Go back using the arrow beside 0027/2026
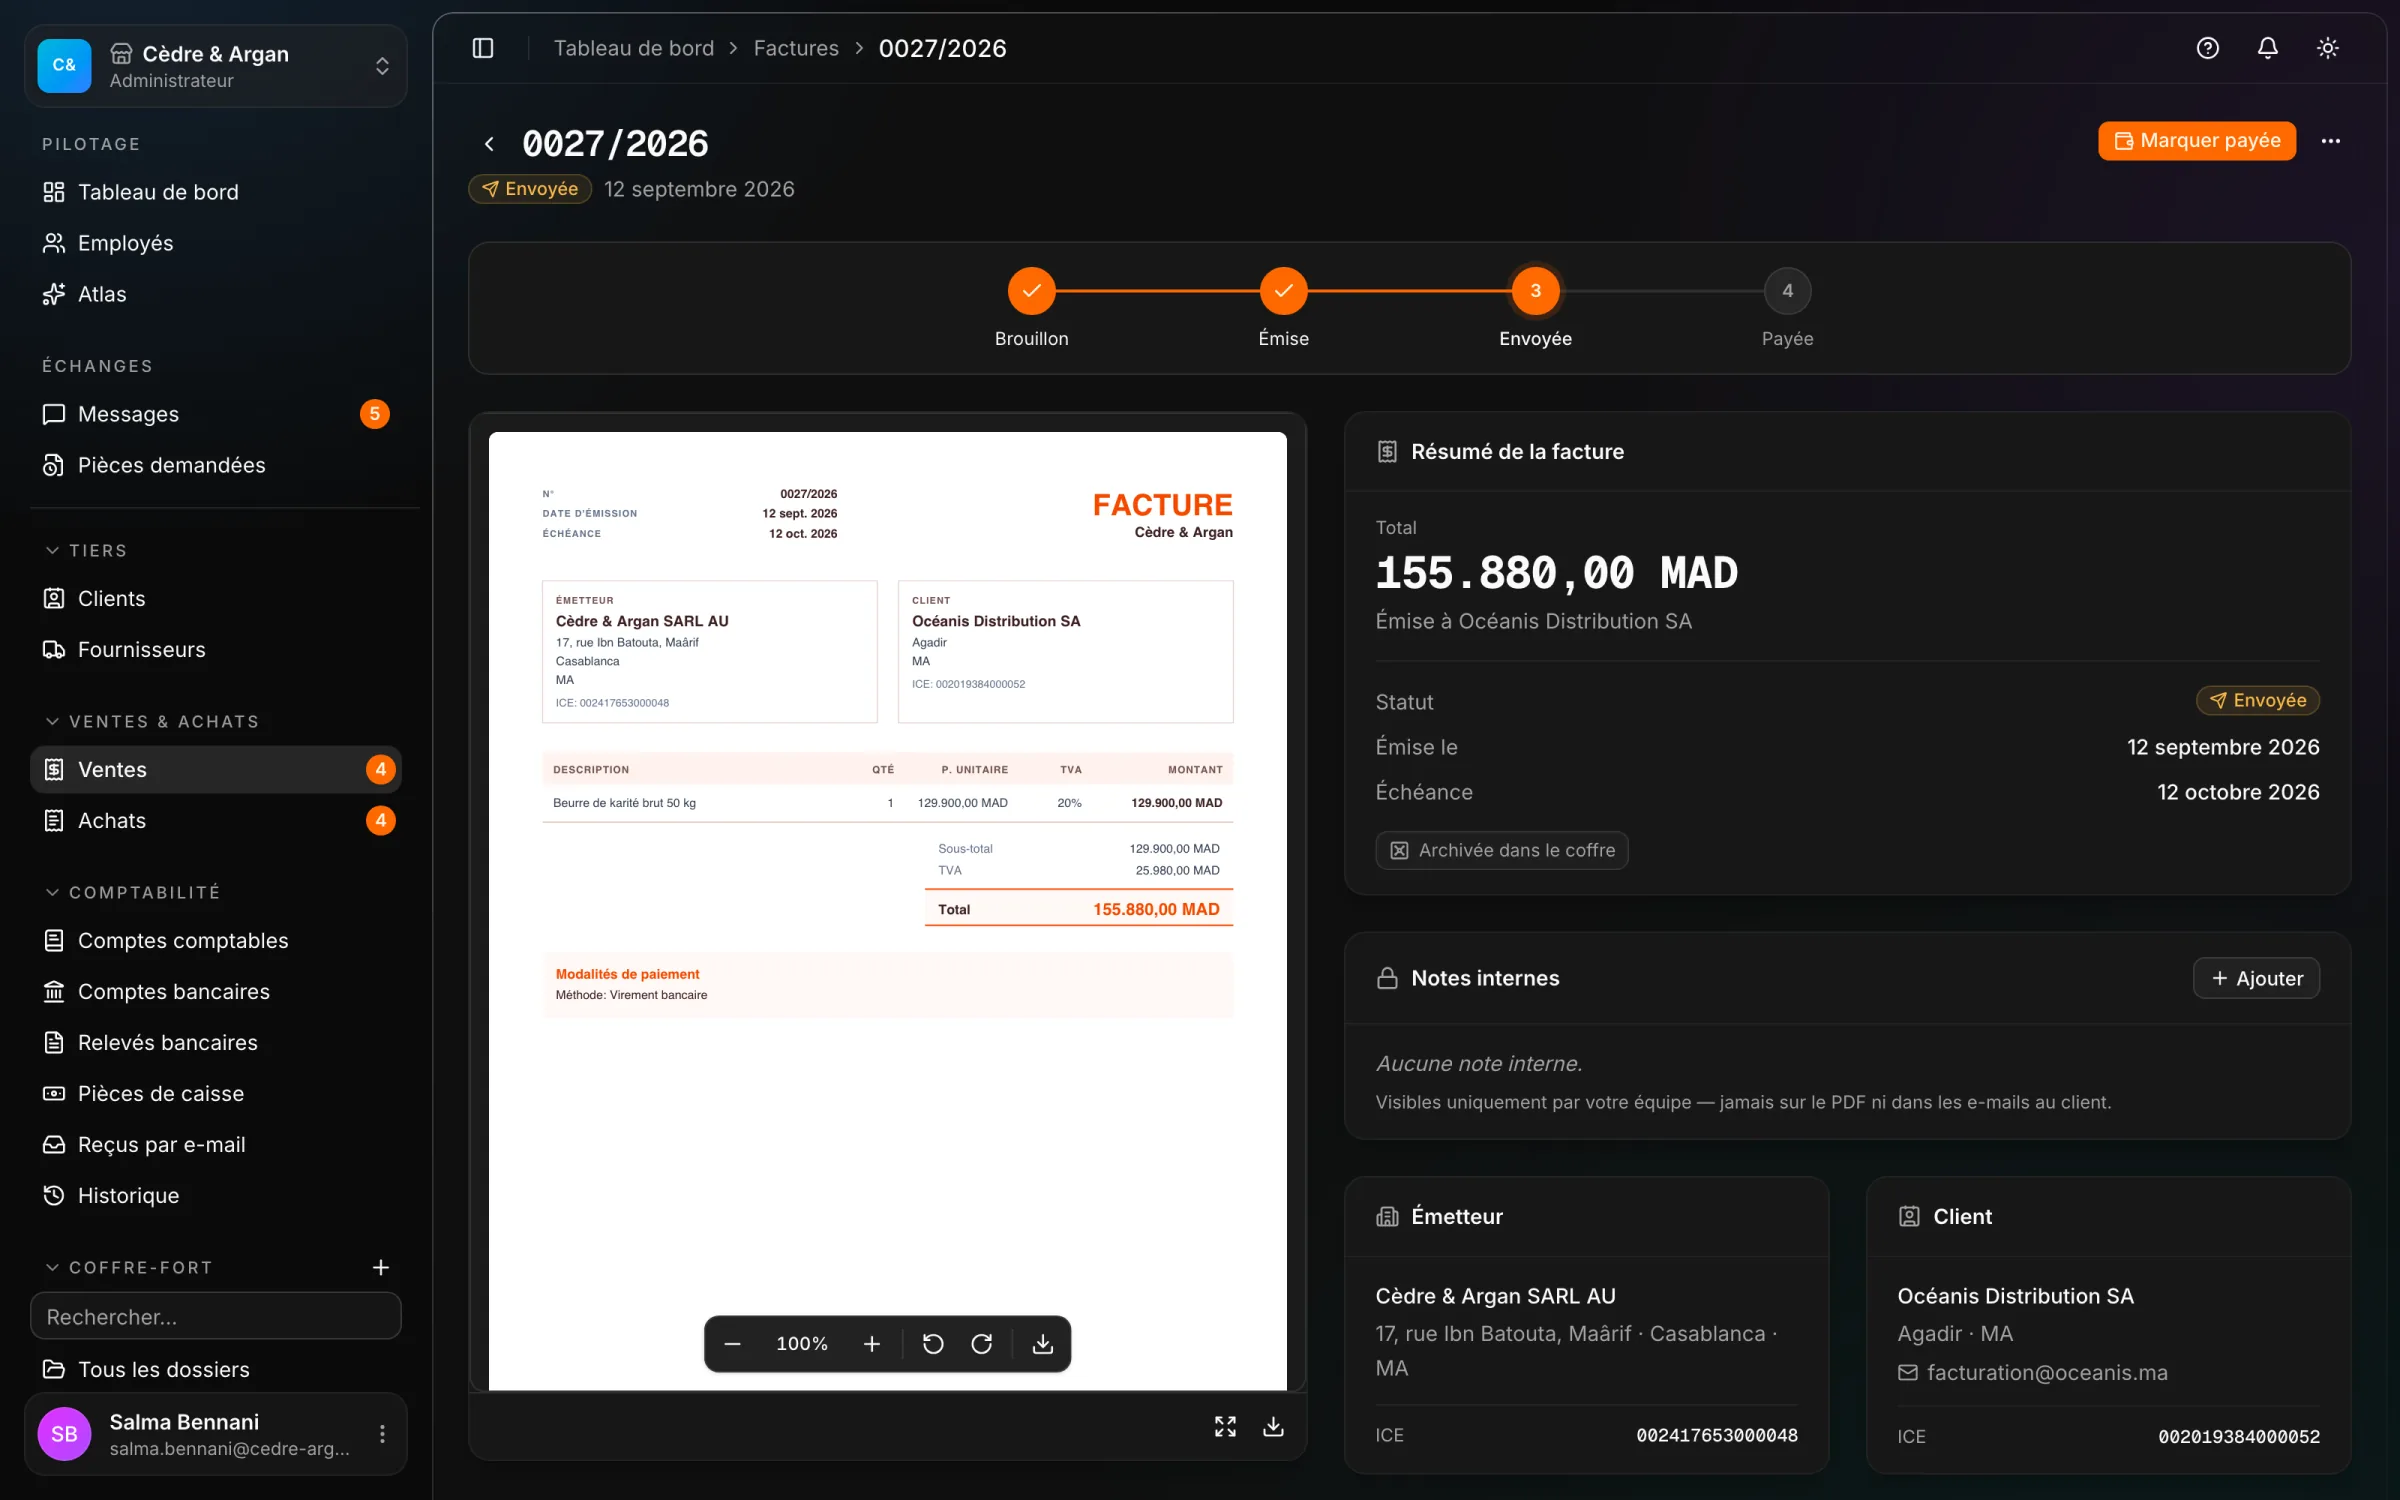Image resolution: width=2400 pixels, height=1500 pixels. pos(489,144)
